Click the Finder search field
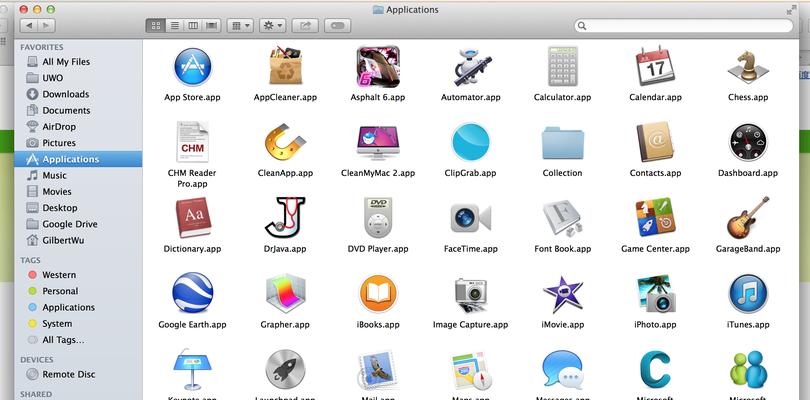This screenshot has width=810, height=400. (x=683, y=25)
